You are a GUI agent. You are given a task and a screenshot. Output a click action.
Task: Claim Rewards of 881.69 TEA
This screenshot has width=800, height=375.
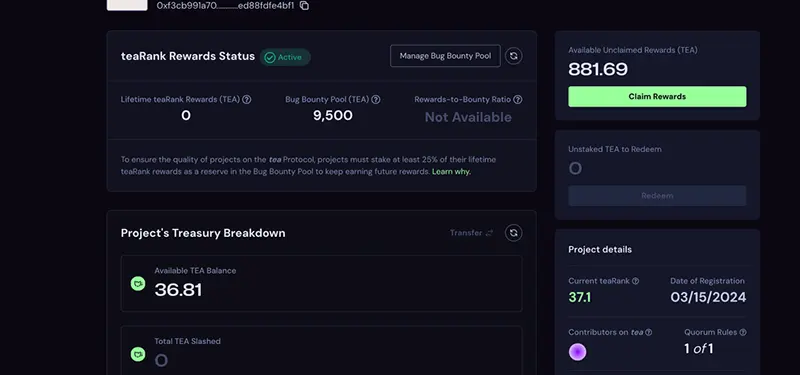(657, 96)
